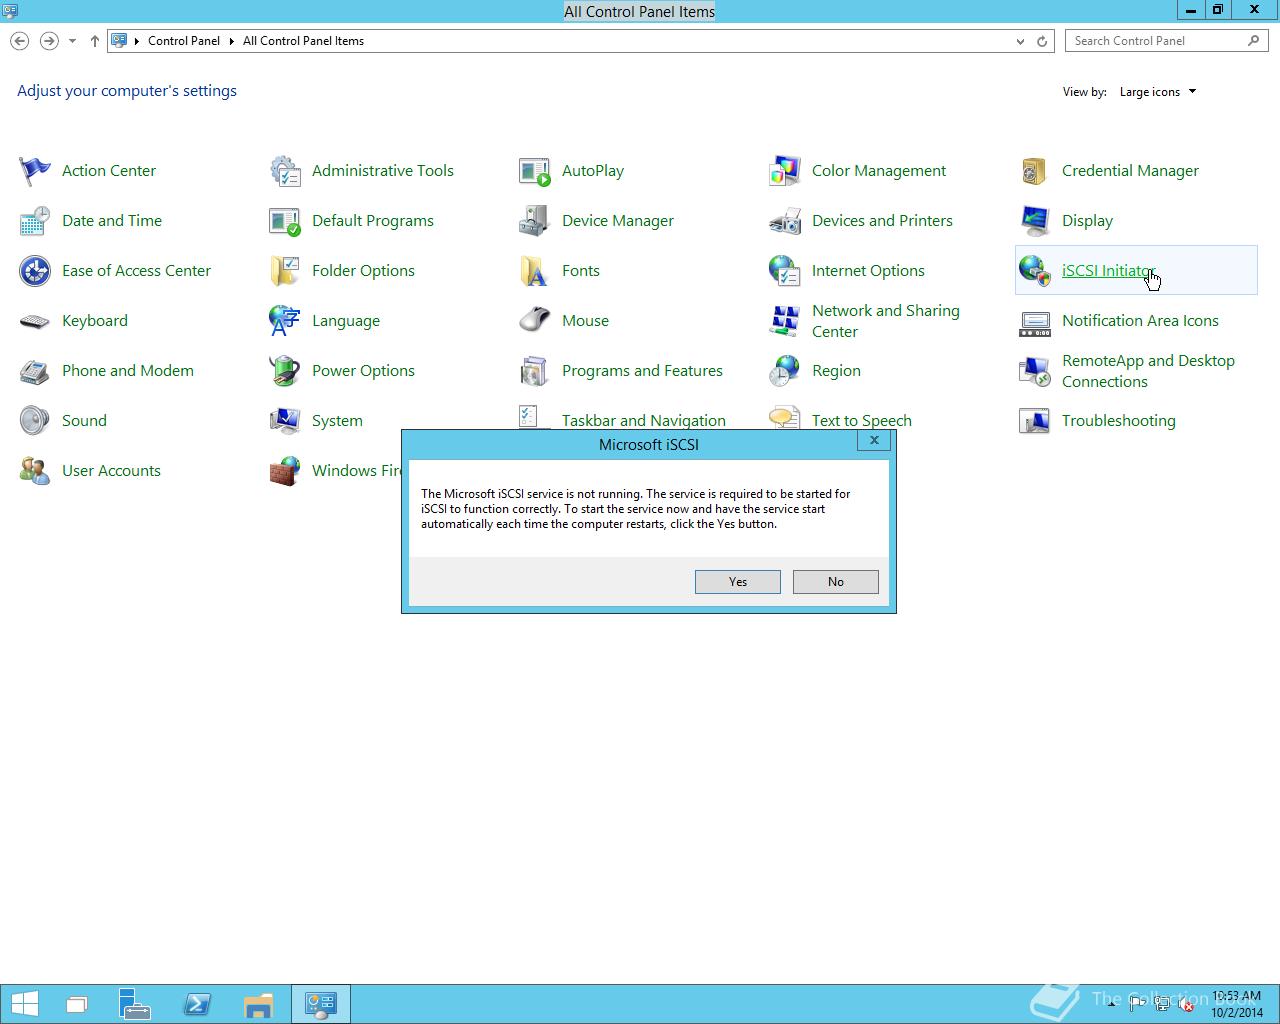The image size is (1280, 1024).
Task: Open the AutoPlay icon
Action: 535,171
